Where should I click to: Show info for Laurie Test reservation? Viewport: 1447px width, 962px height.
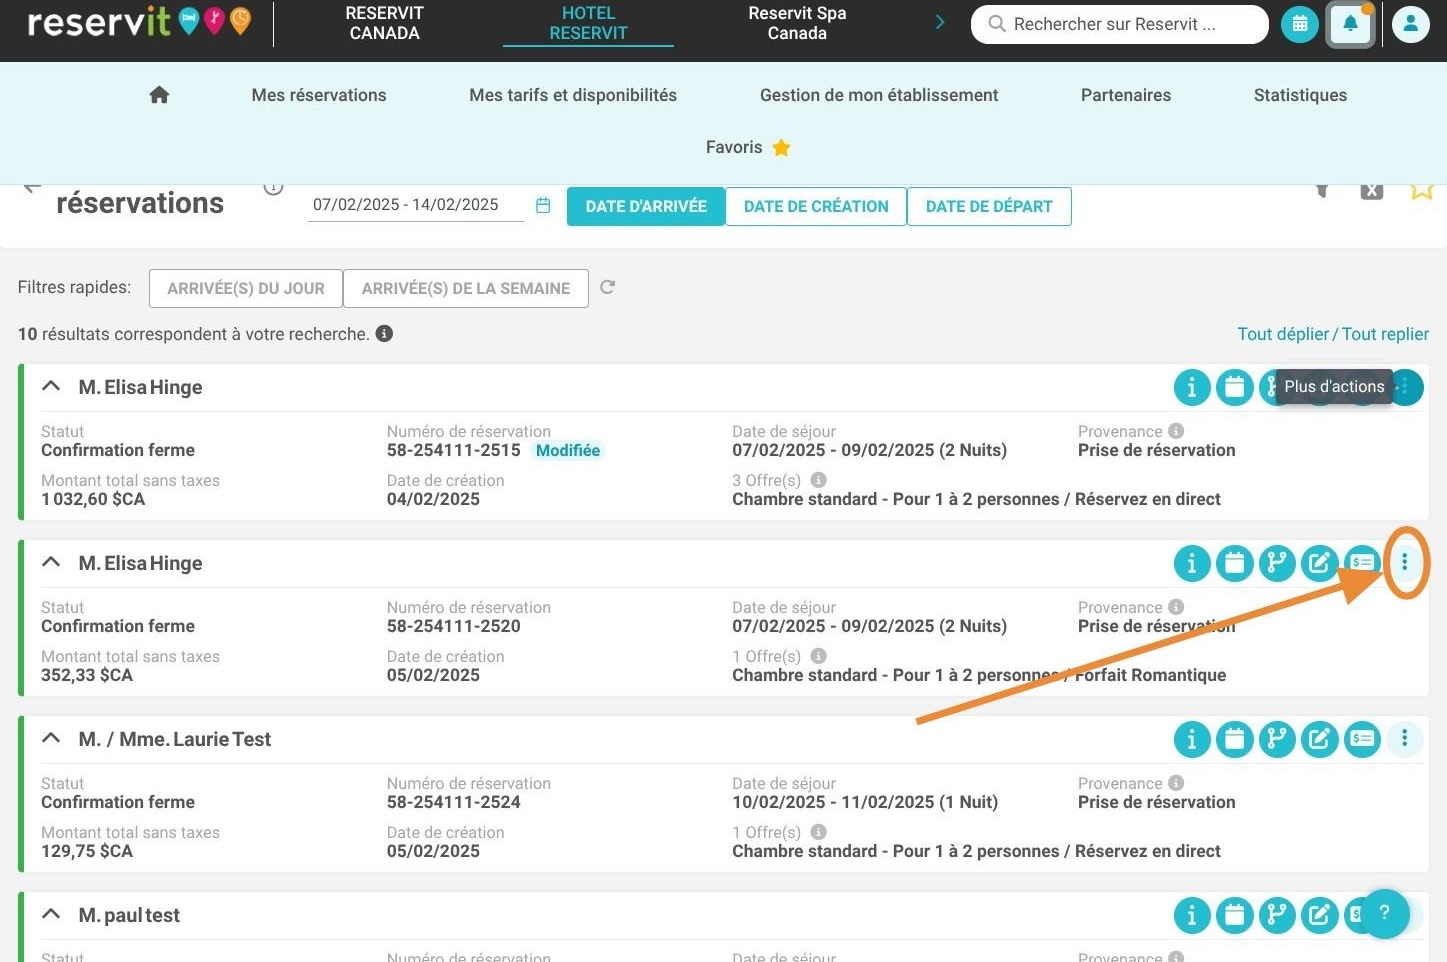coord(1192,739)
